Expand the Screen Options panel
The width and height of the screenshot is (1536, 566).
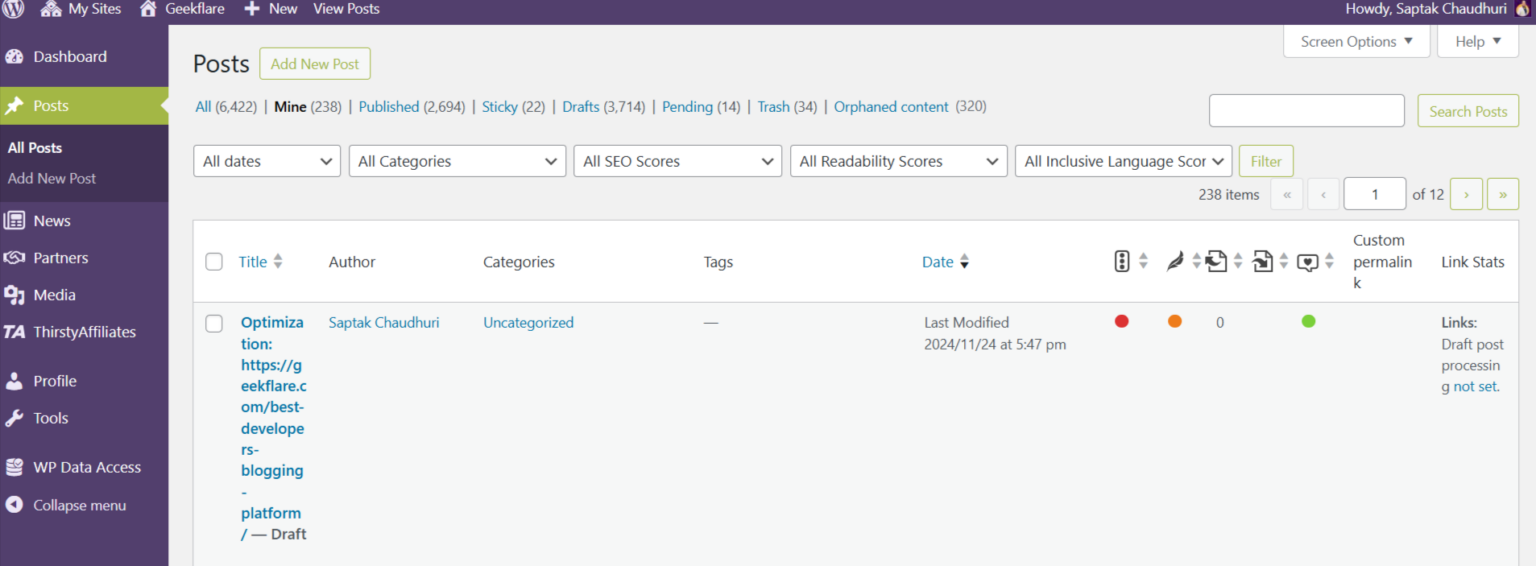click(1356, 41)
